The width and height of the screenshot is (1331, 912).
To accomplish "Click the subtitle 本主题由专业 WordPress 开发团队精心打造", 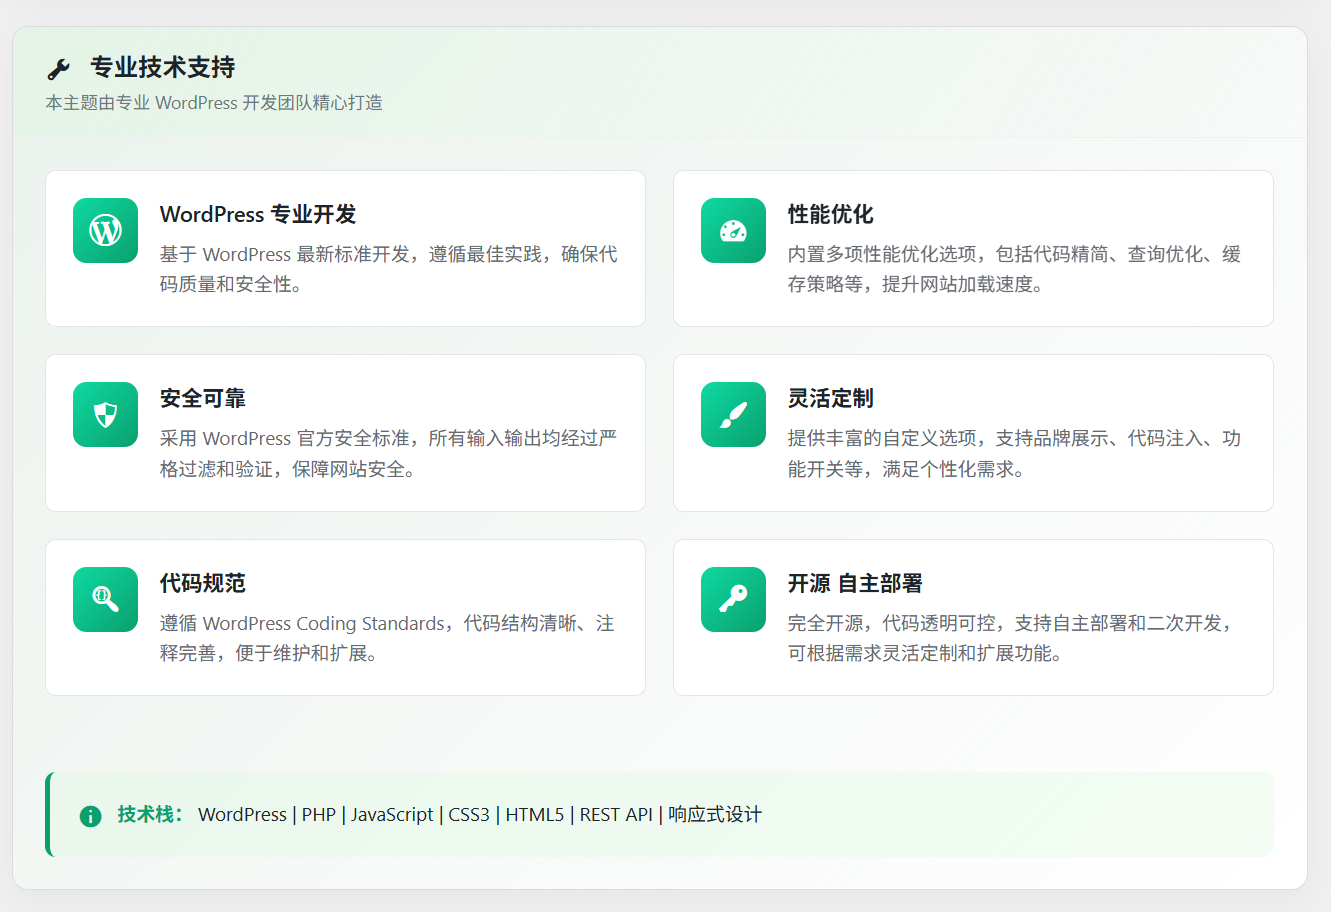I will pyautogui.click(x=214, y=103).
